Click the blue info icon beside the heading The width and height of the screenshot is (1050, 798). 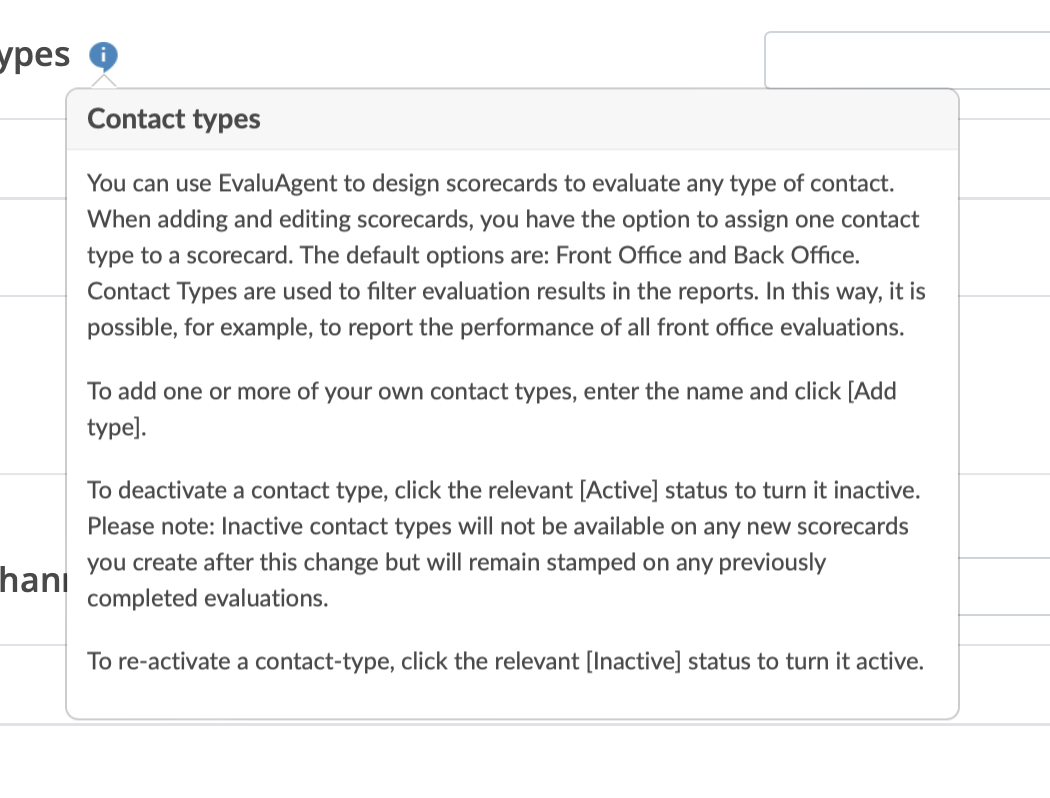[x=103, y=55]
